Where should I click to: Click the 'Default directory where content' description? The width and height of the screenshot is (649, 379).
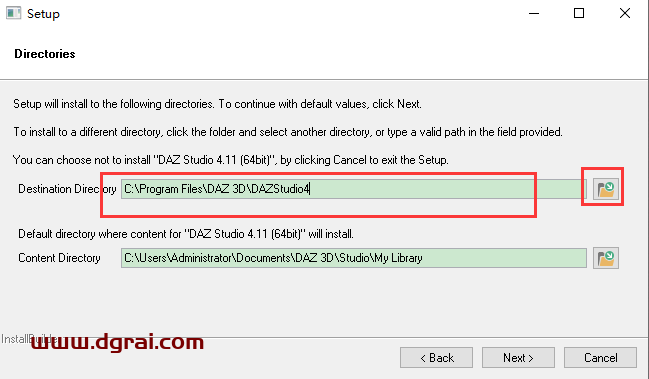point(186,234)
